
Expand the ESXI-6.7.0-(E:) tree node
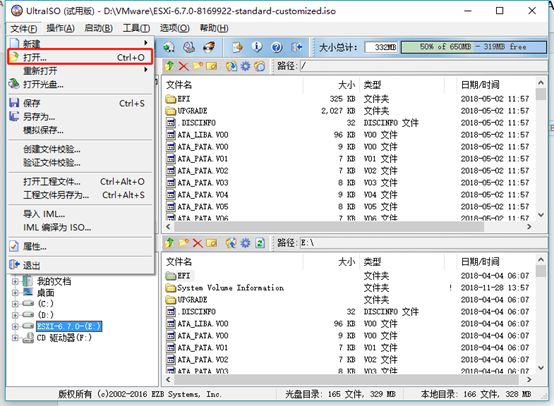tap(15, 326)
